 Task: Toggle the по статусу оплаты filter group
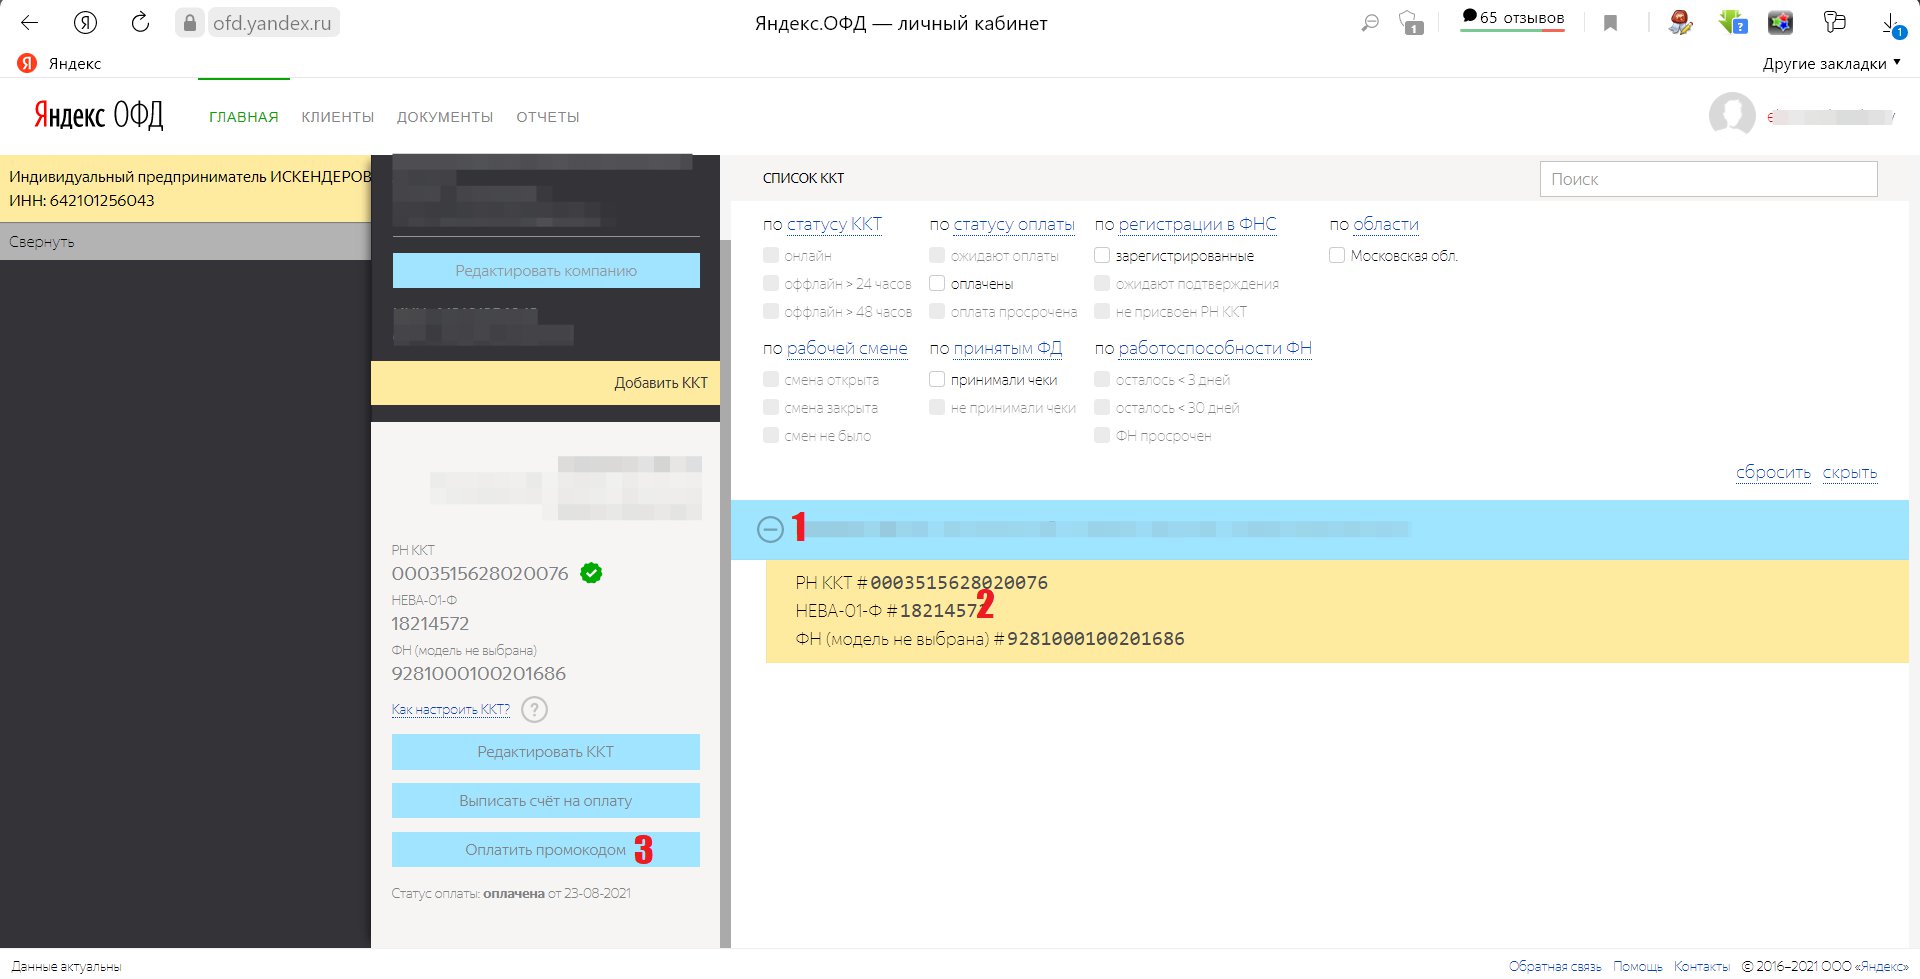click(x=1014, y=225)
